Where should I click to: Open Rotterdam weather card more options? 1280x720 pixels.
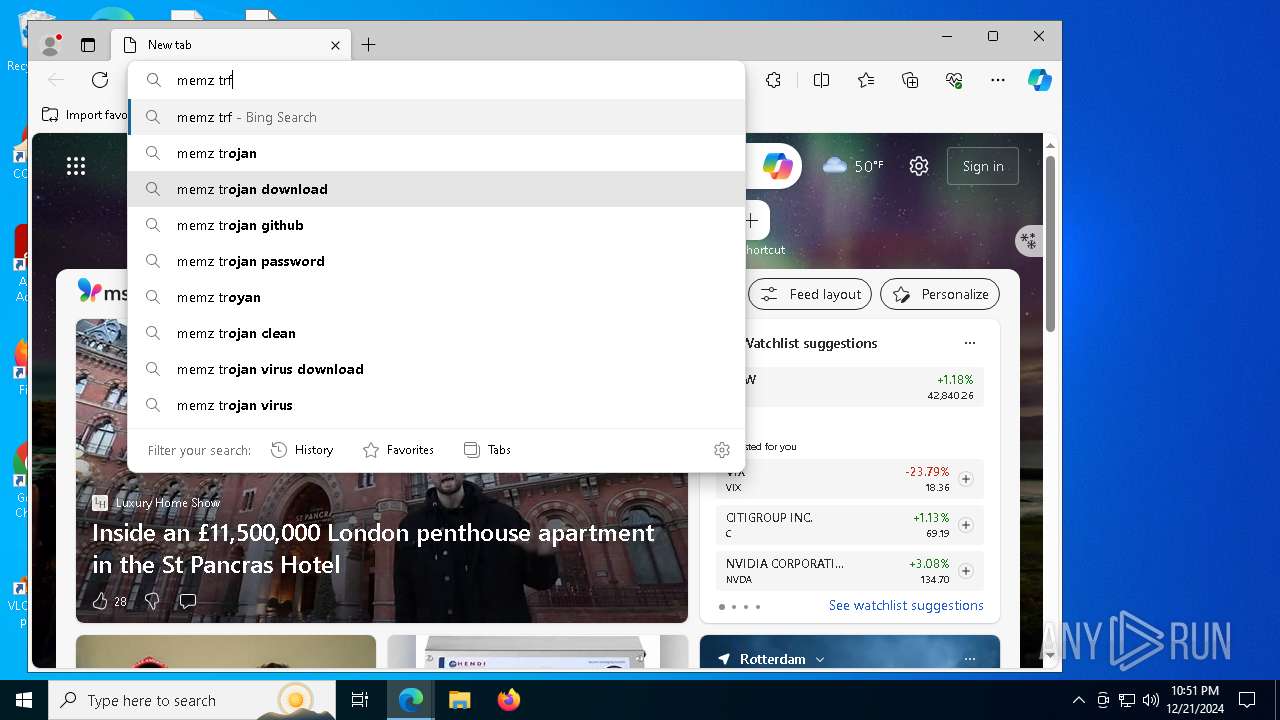969,659
